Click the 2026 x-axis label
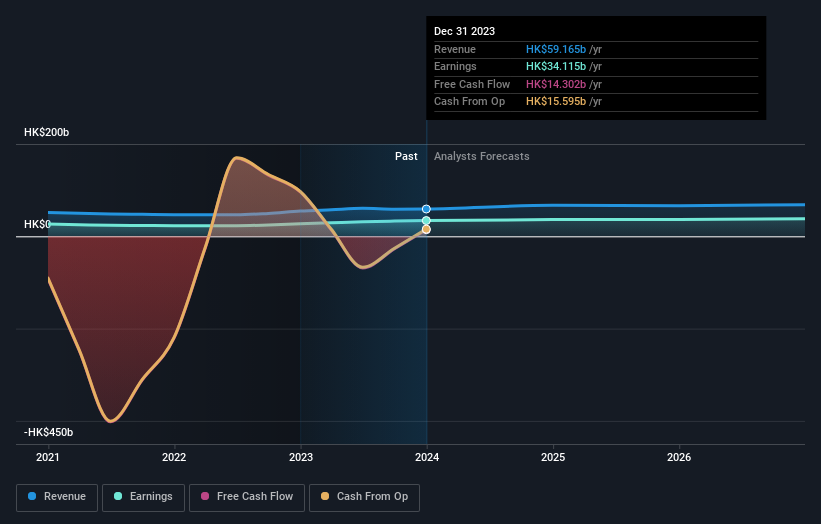Image resolution: width=821 pixels, height=524 pixels. (x=679, y=457)
